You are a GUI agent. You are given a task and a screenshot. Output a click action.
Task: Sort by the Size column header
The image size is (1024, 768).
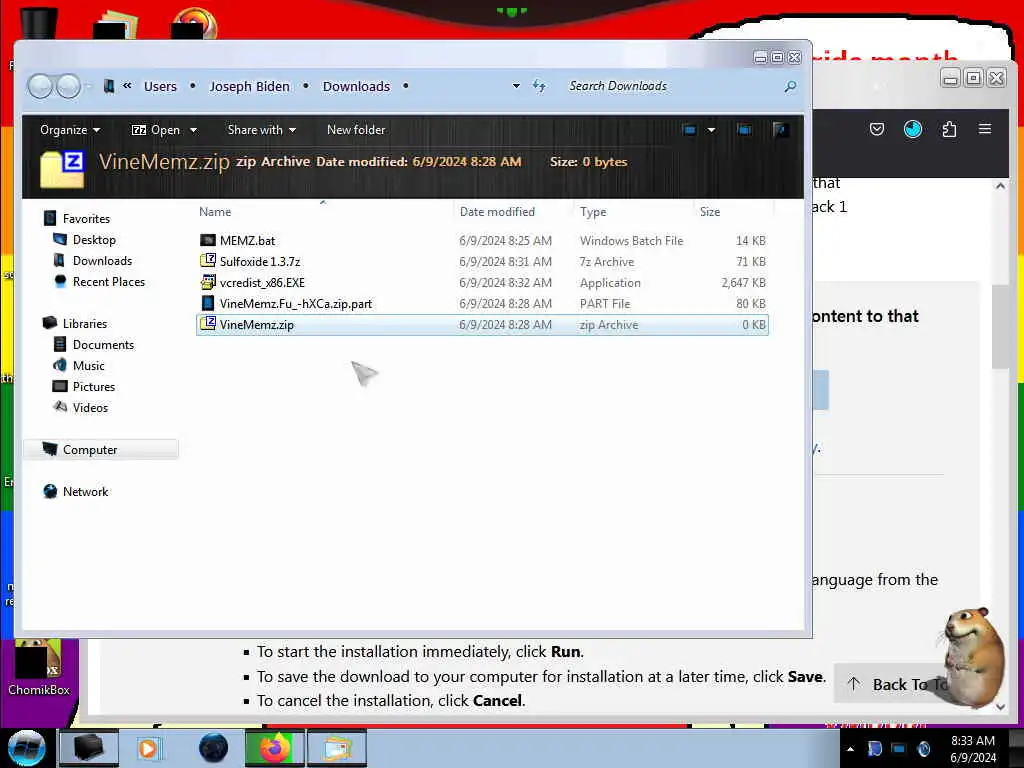(x=710, y=212)
